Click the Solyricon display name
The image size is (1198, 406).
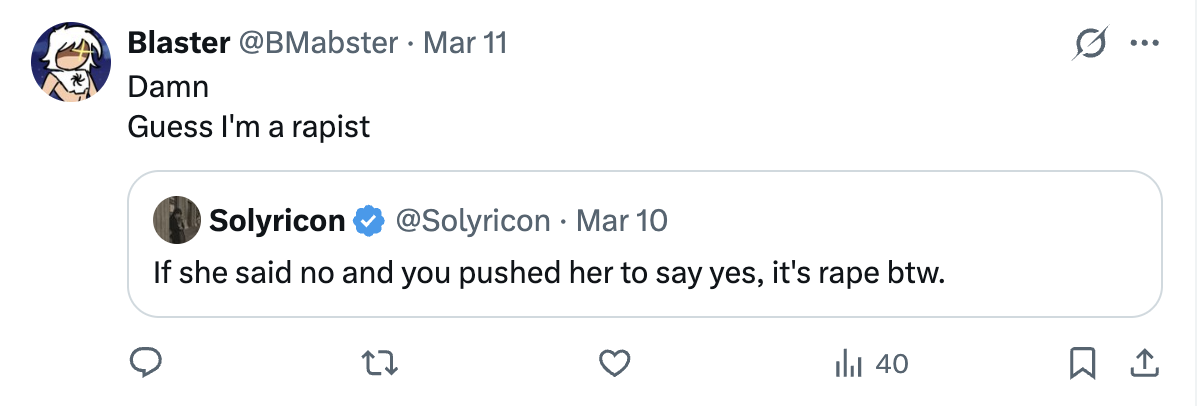tap(277, 220)
